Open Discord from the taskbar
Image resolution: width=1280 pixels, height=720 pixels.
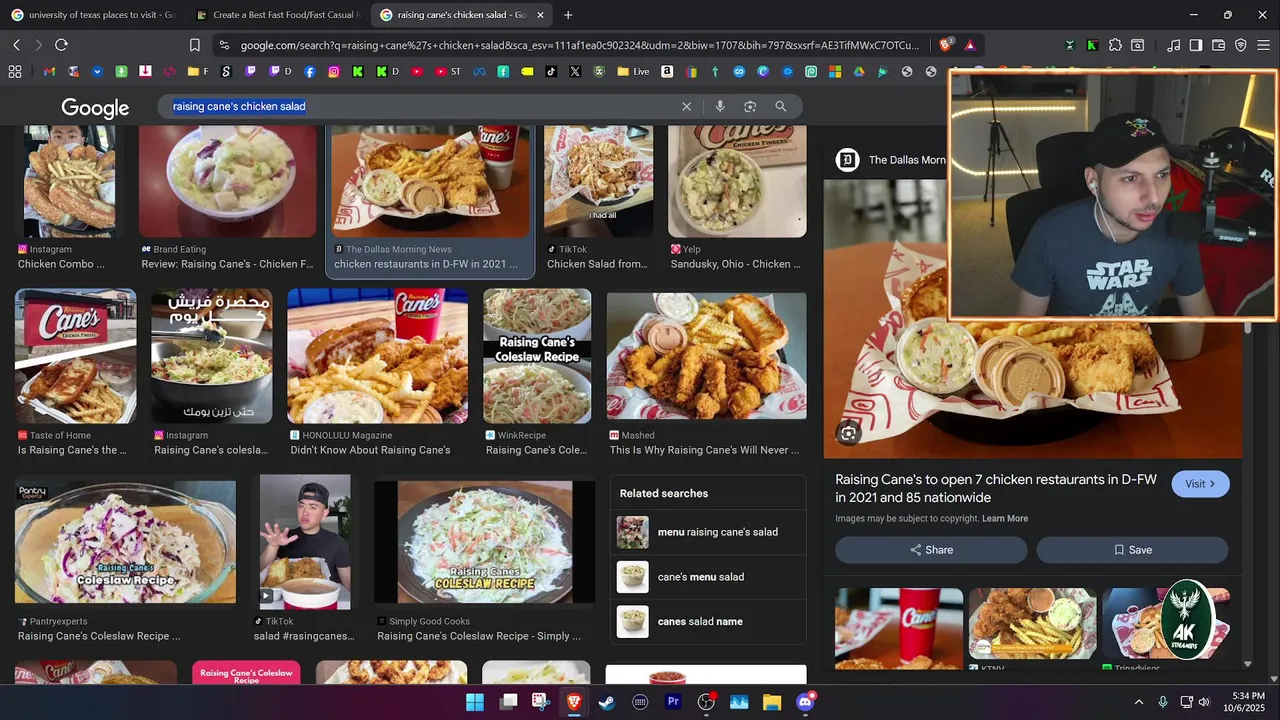pyautogui.click(x=805, y=702)
